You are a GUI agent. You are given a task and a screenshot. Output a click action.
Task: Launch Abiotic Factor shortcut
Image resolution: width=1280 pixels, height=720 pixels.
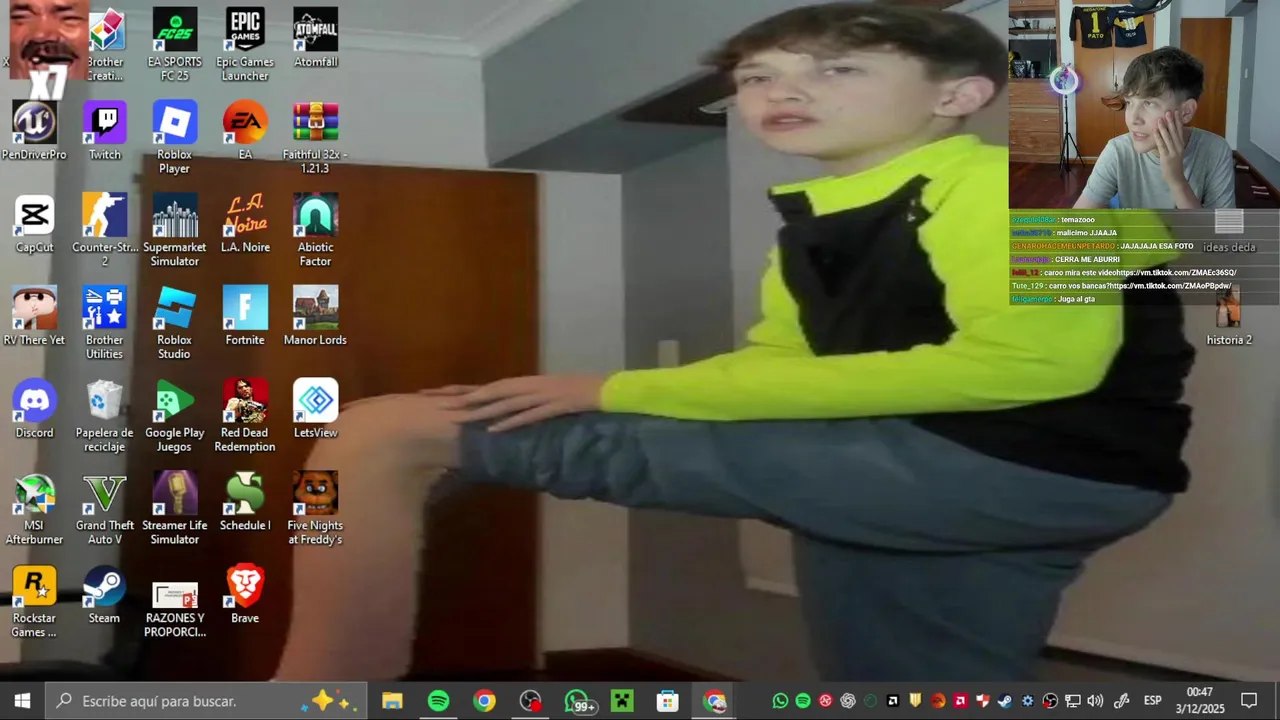pyautogui.click(x=315, y=231)
